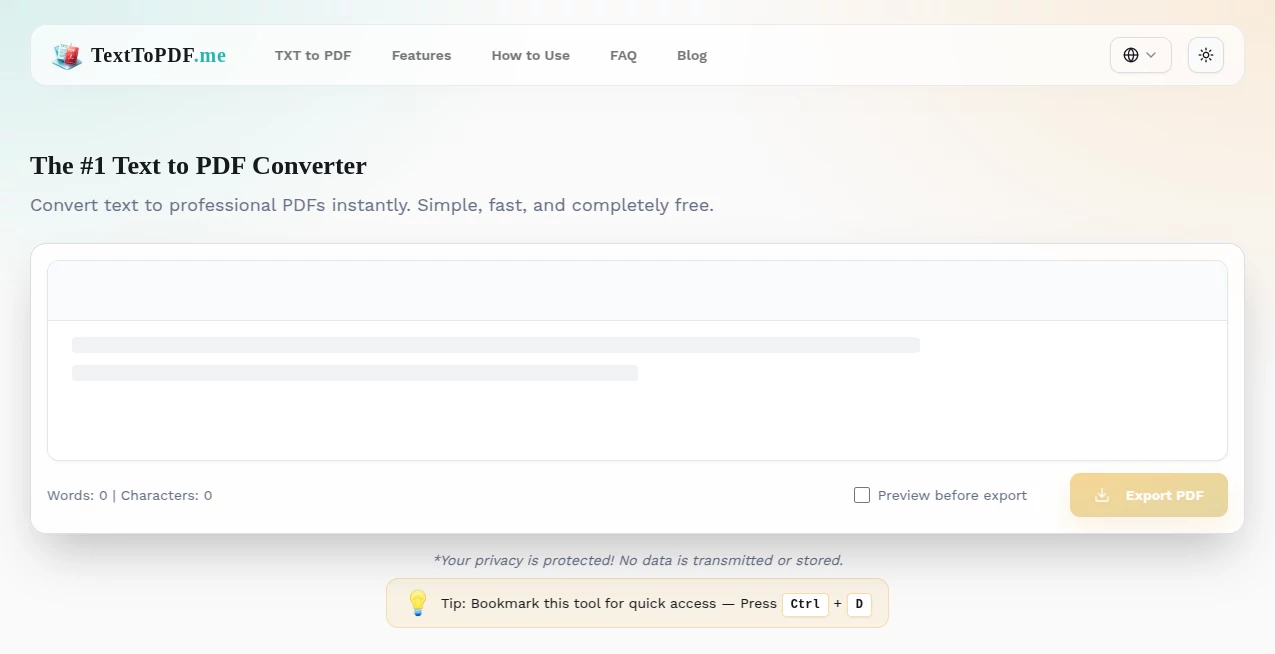The width and height of the screenshot is (1275, 654).
Task: Click the lightbulb icon in the tip banner
Action: 418,602
